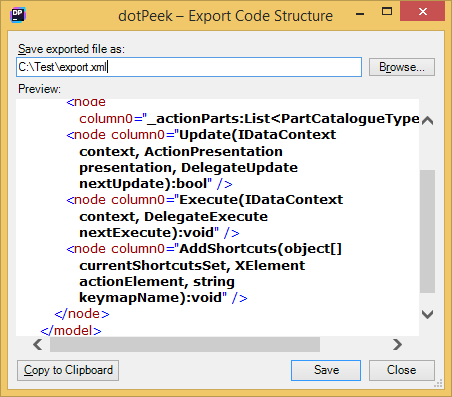Copy to Clipboard the exported XML
Image resolution: width=452 pixels, height=397 pixels.
click(68, 370)
